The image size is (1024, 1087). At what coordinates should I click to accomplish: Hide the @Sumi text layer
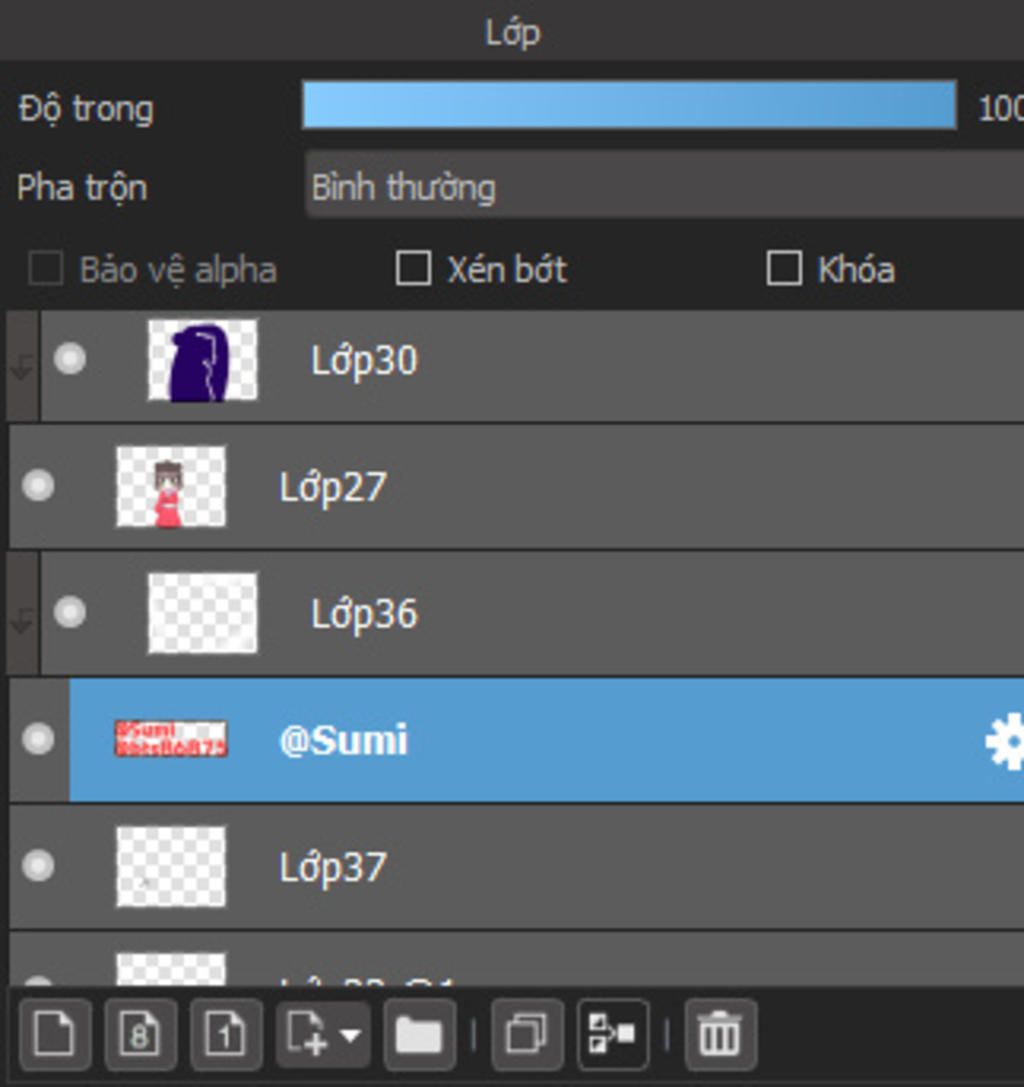[x=38, y=739]
